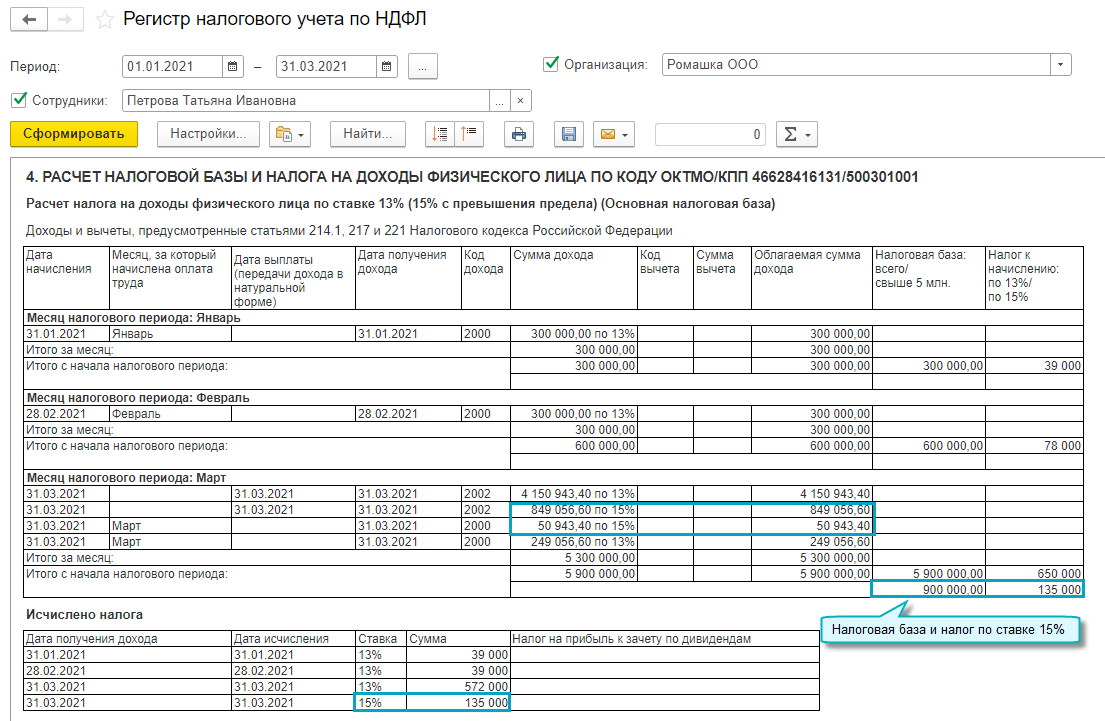Open the sum function dropdown
Screen dimensions: 1105x721
point(796,134)
